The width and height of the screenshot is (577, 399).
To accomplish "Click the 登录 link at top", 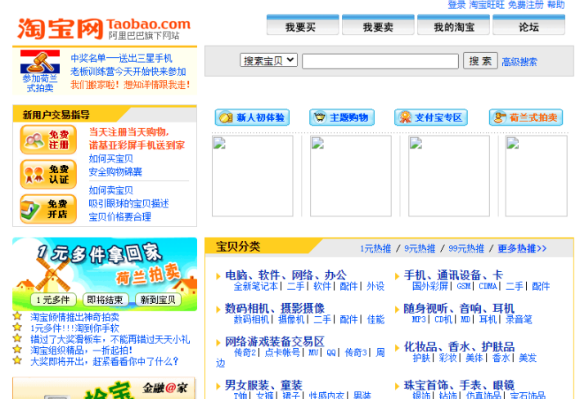I will click(x=457, y=5).
